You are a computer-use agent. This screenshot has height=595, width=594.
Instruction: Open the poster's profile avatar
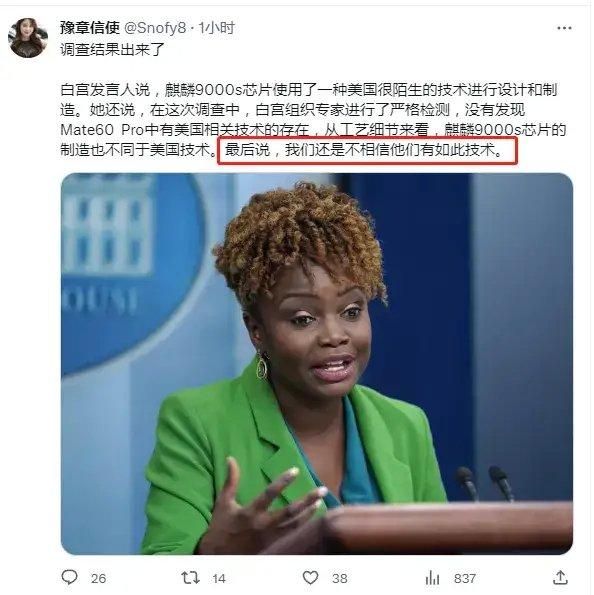click(x=28, y=38)
